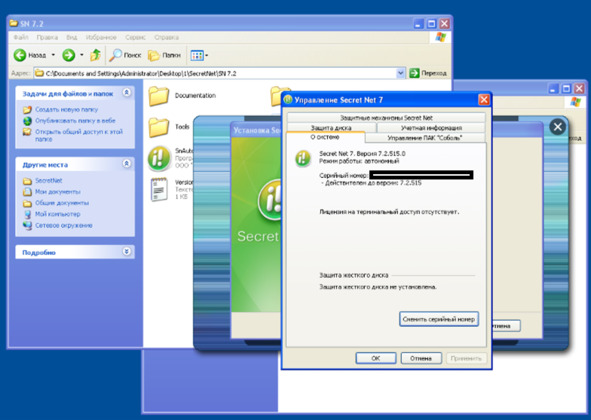This screenshot has height=420, width=591.
Task: Open the Правка menu
Action: pos(47,37)
